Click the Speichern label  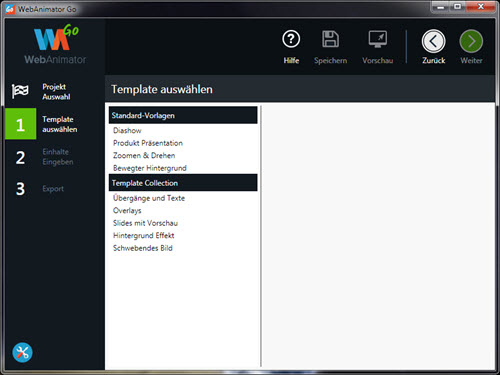click(x=330, y=61)
